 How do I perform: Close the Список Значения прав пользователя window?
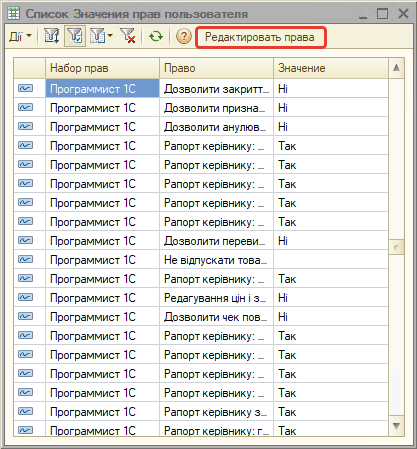coord(403,14)
